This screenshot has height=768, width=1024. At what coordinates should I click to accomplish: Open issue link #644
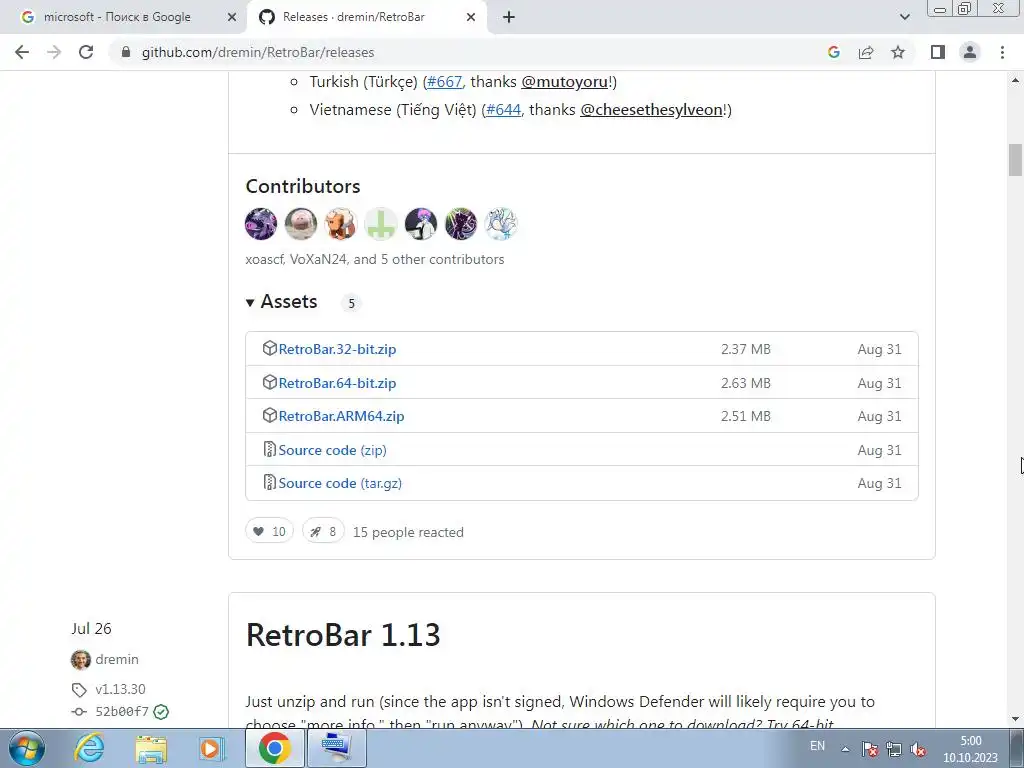coord(504,110)
